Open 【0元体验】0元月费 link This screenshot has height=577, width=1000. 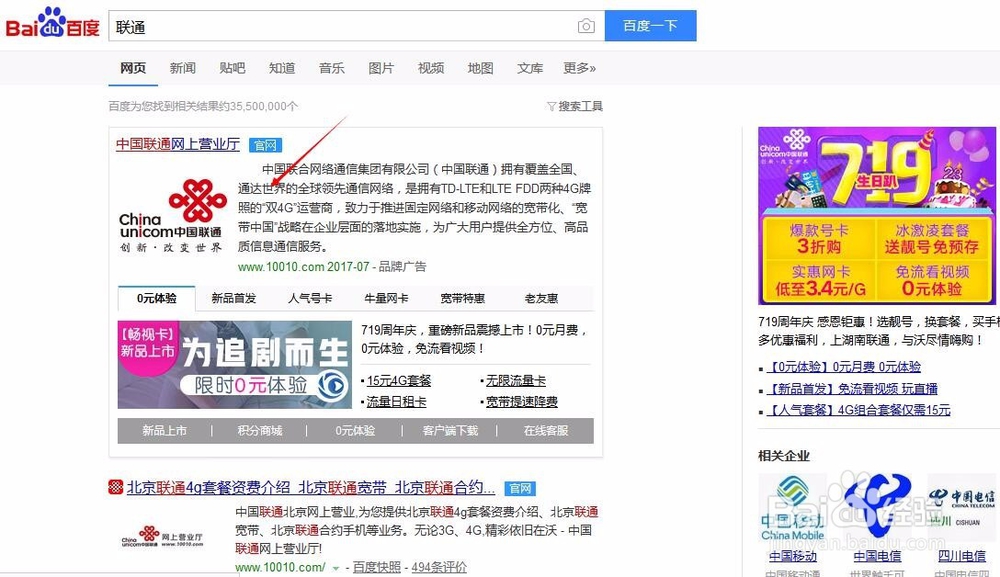843,367
